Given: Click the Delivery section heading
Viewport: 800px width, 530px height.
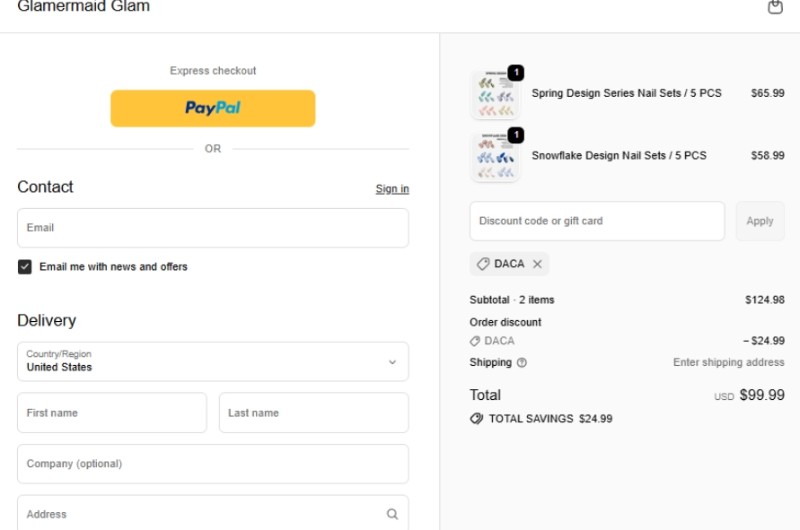Looking at the screenshot, I should 46,320.
